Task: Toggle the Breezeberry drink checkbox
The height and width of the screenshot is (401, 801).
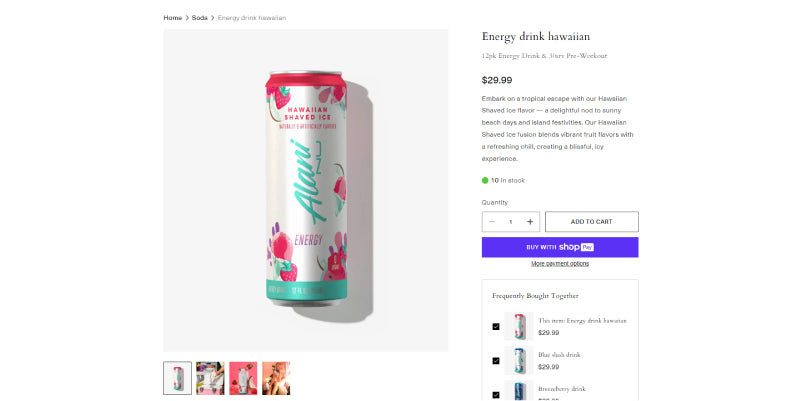Action: (496, 394)
